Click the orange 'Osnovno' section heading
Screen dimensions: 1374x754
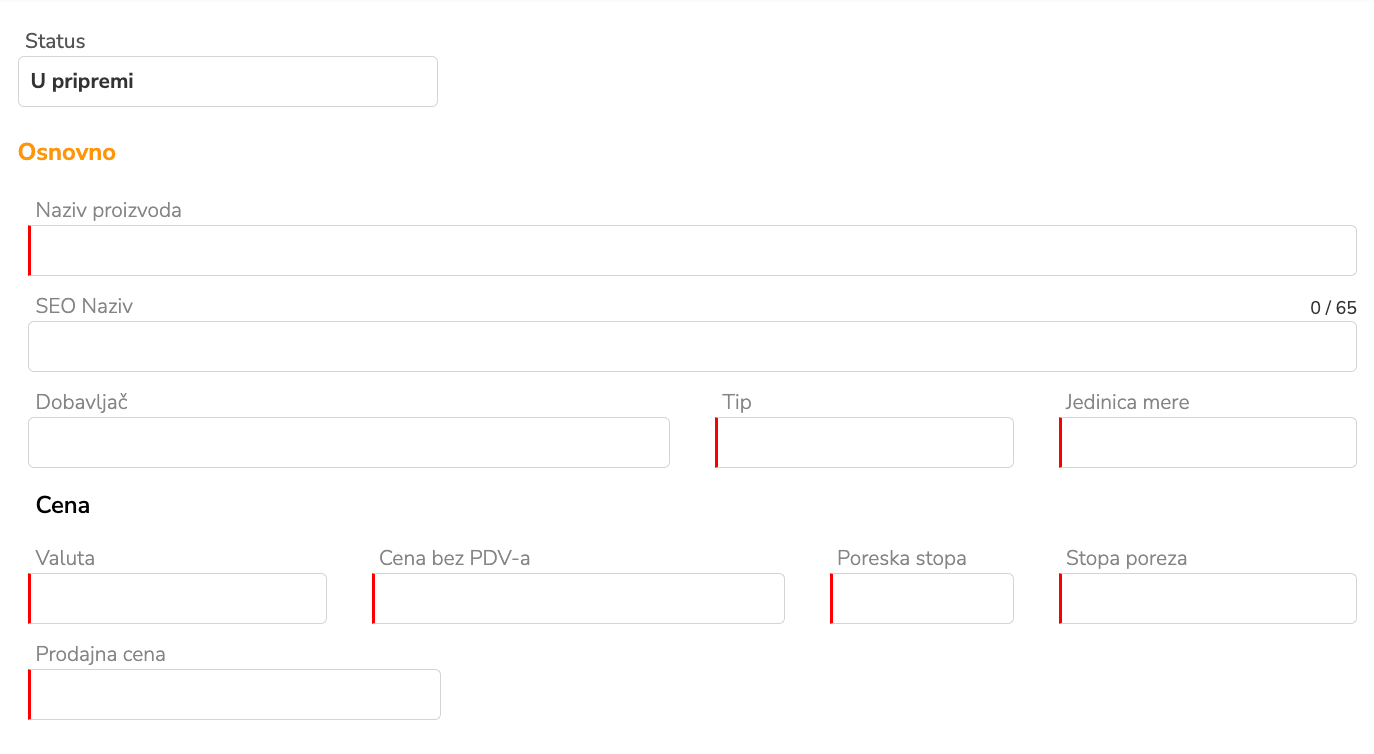tap(67, 153)
